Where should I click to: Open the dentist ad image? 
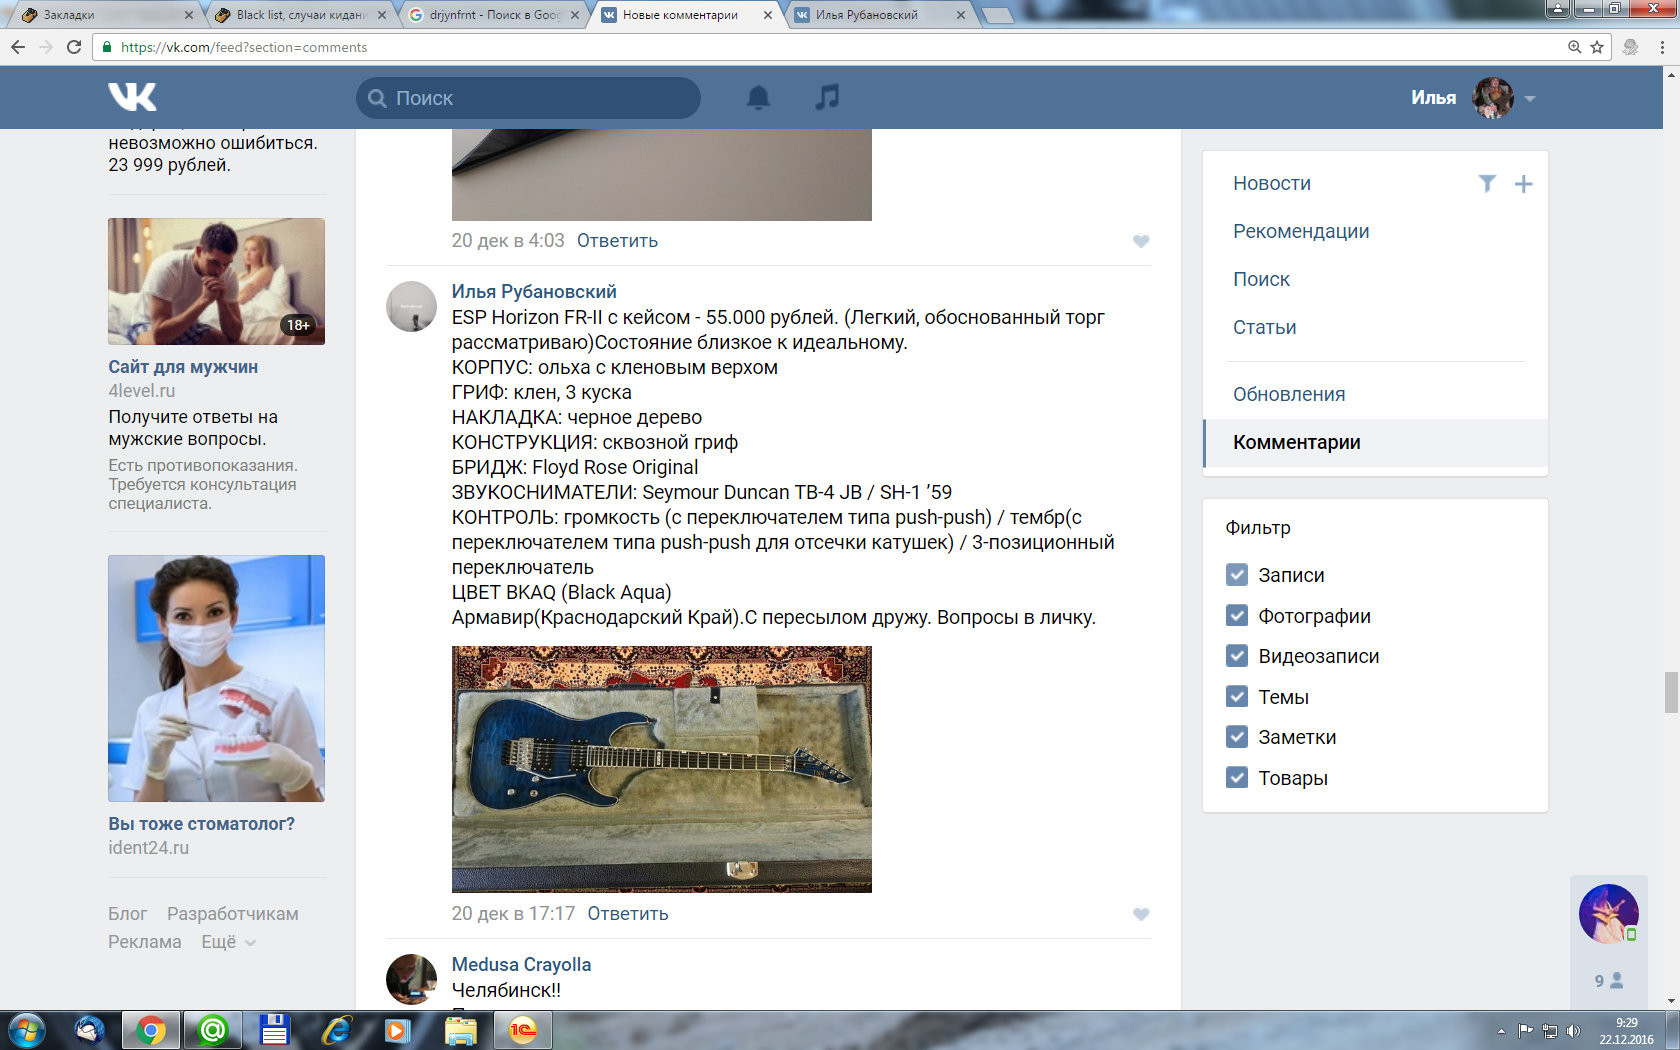pyautogui.click(x=216, y=678)
